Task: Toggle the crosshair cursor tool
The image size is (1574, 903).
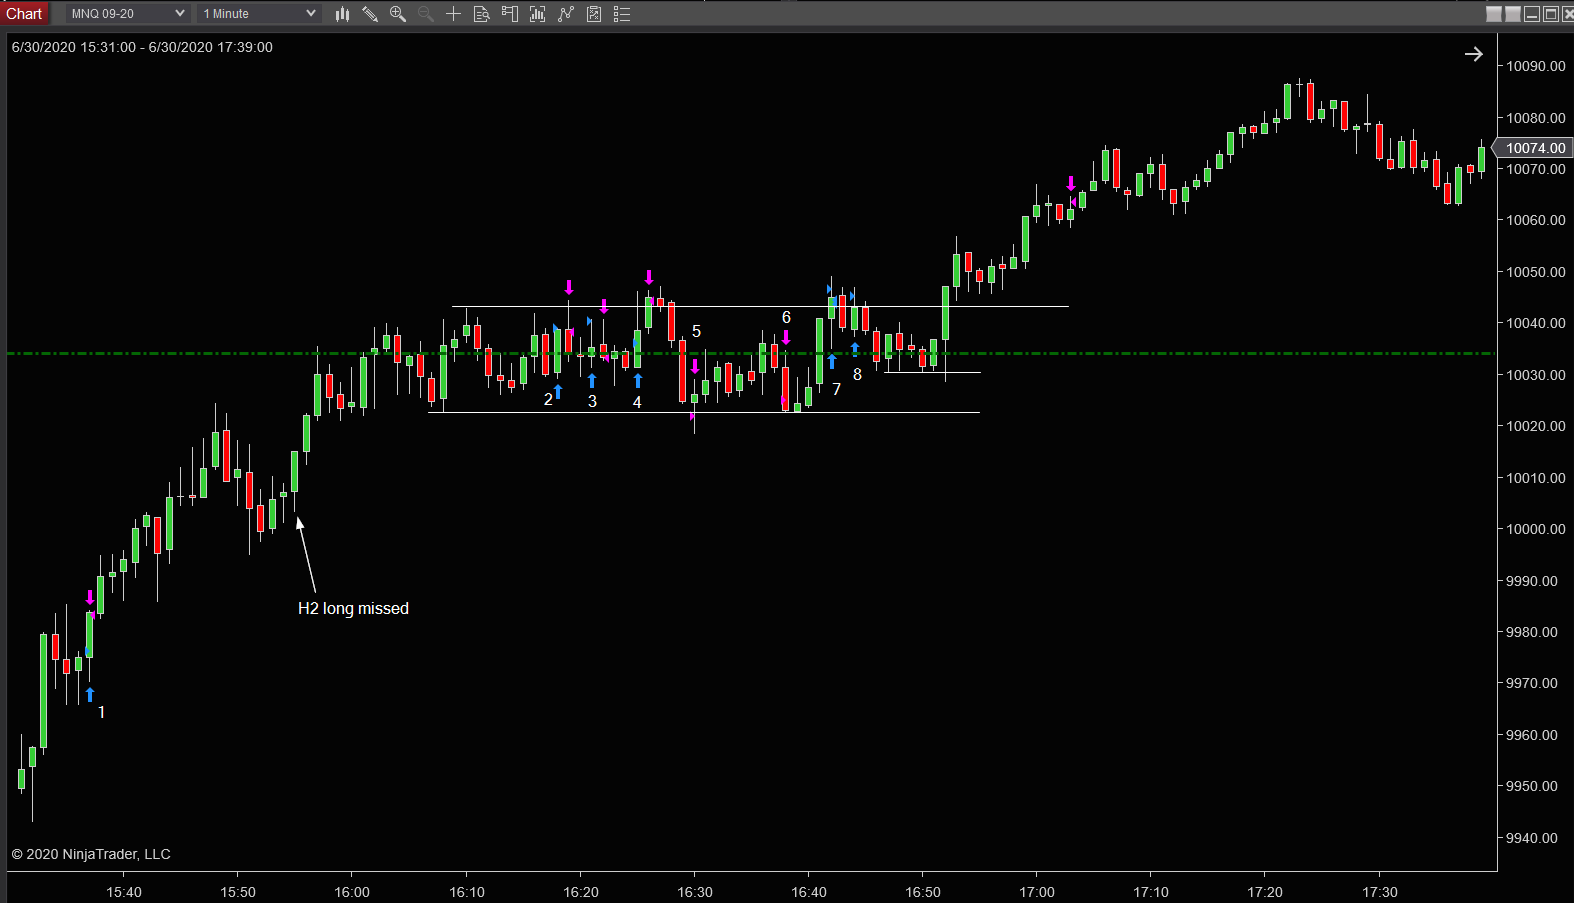Action: (454, 13)
